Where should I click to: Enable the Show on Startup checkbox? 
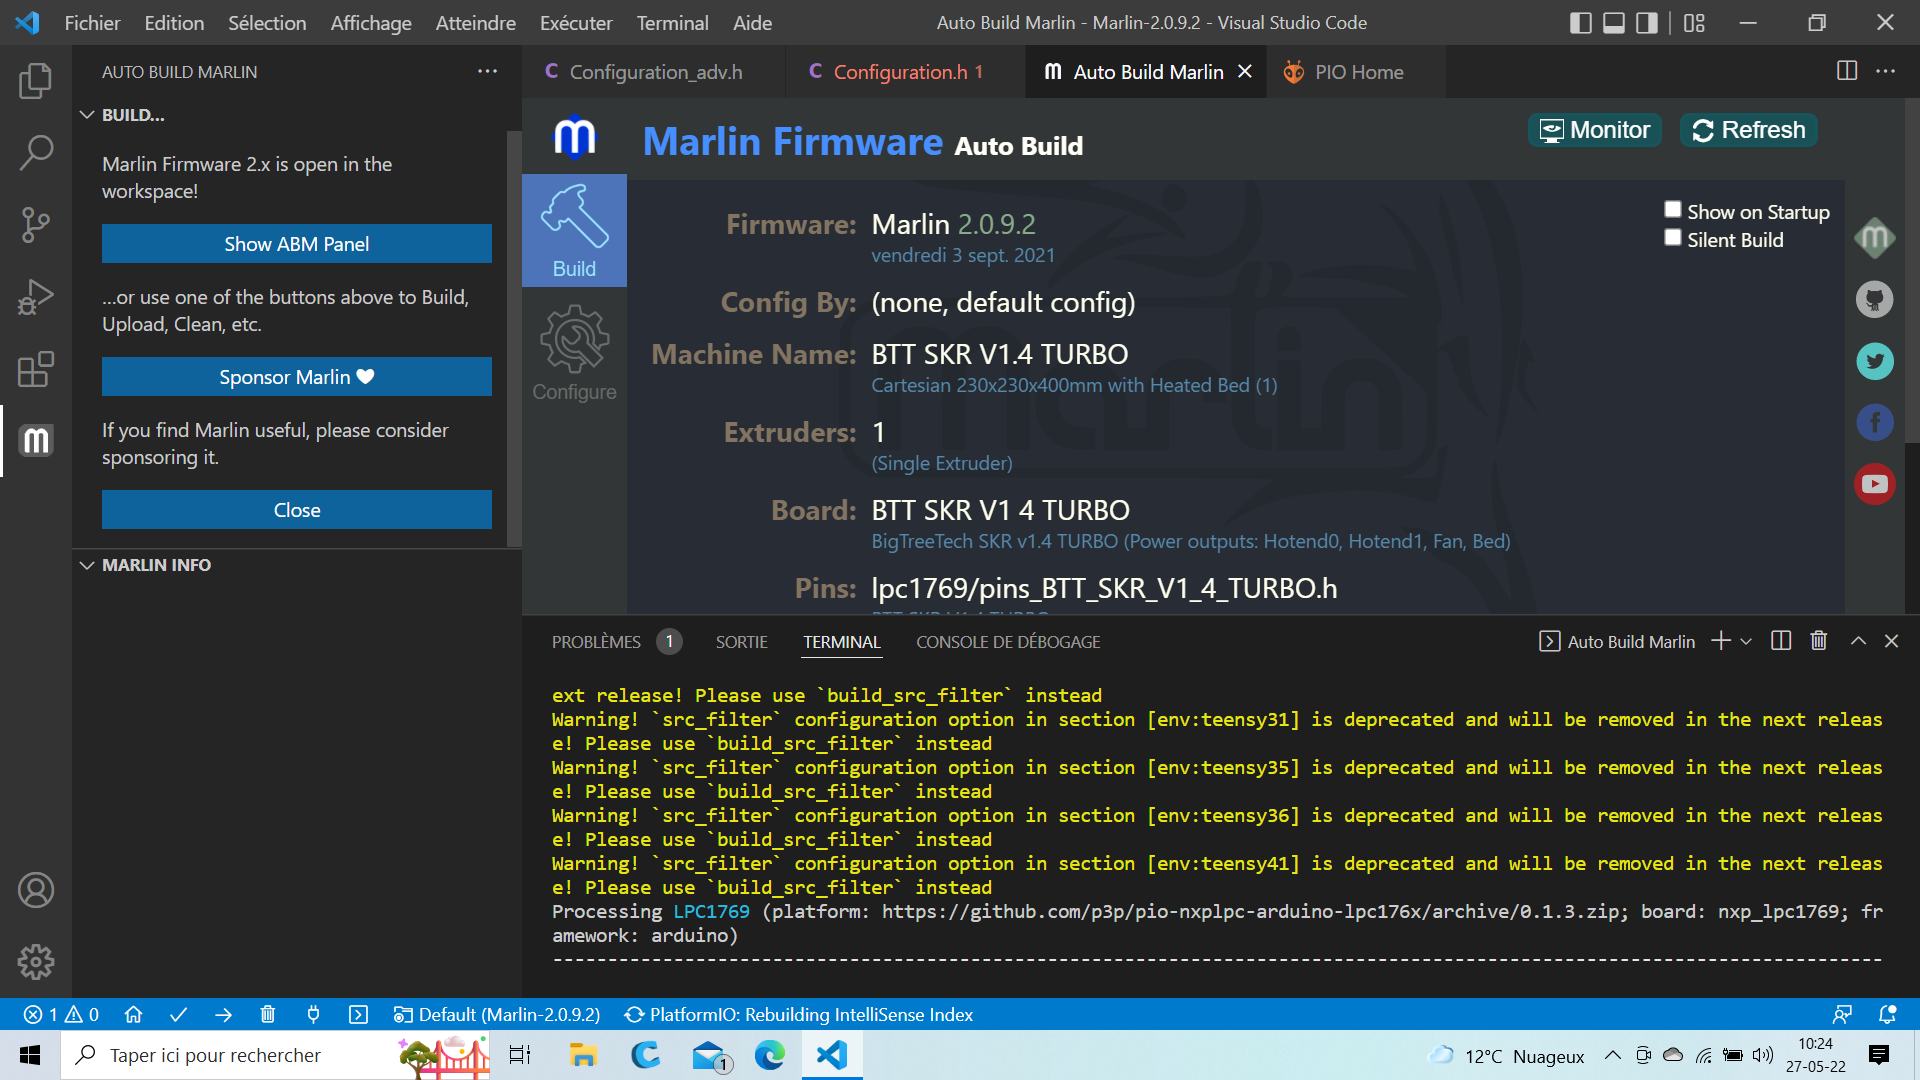pos(1672,209)
